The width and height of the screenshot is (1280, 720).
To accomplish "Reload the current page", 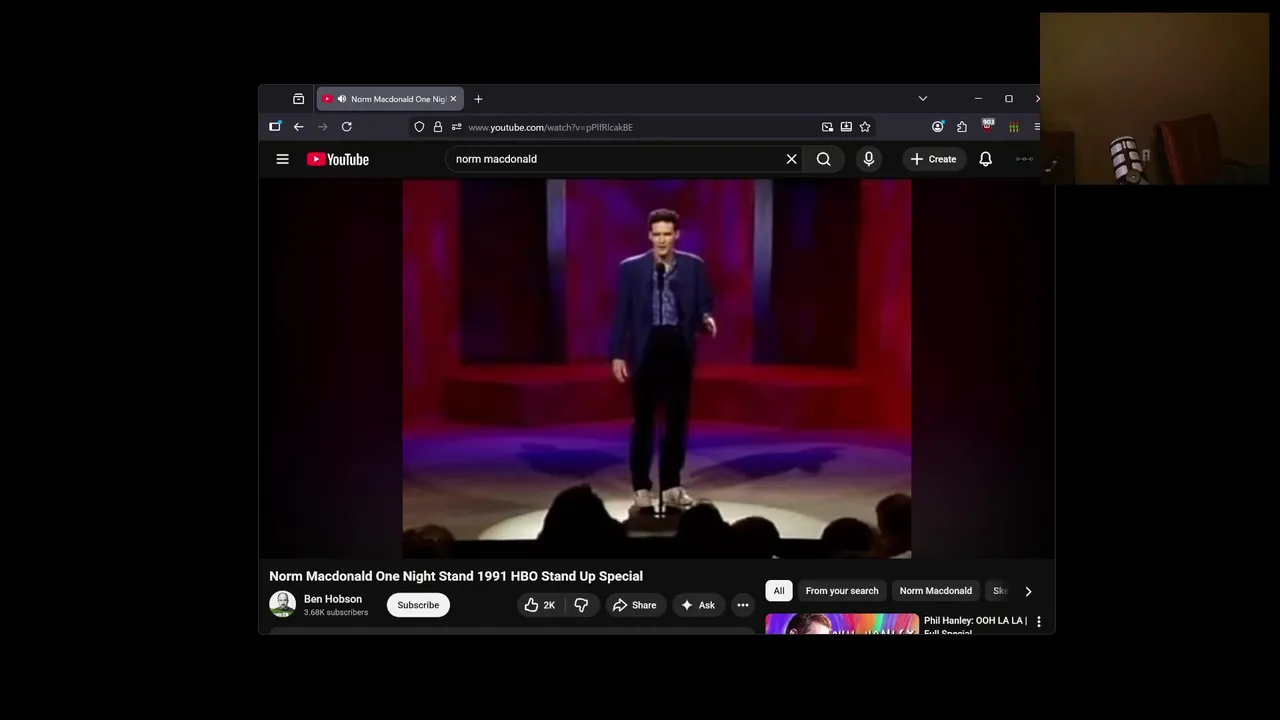I will coord(346,127).
